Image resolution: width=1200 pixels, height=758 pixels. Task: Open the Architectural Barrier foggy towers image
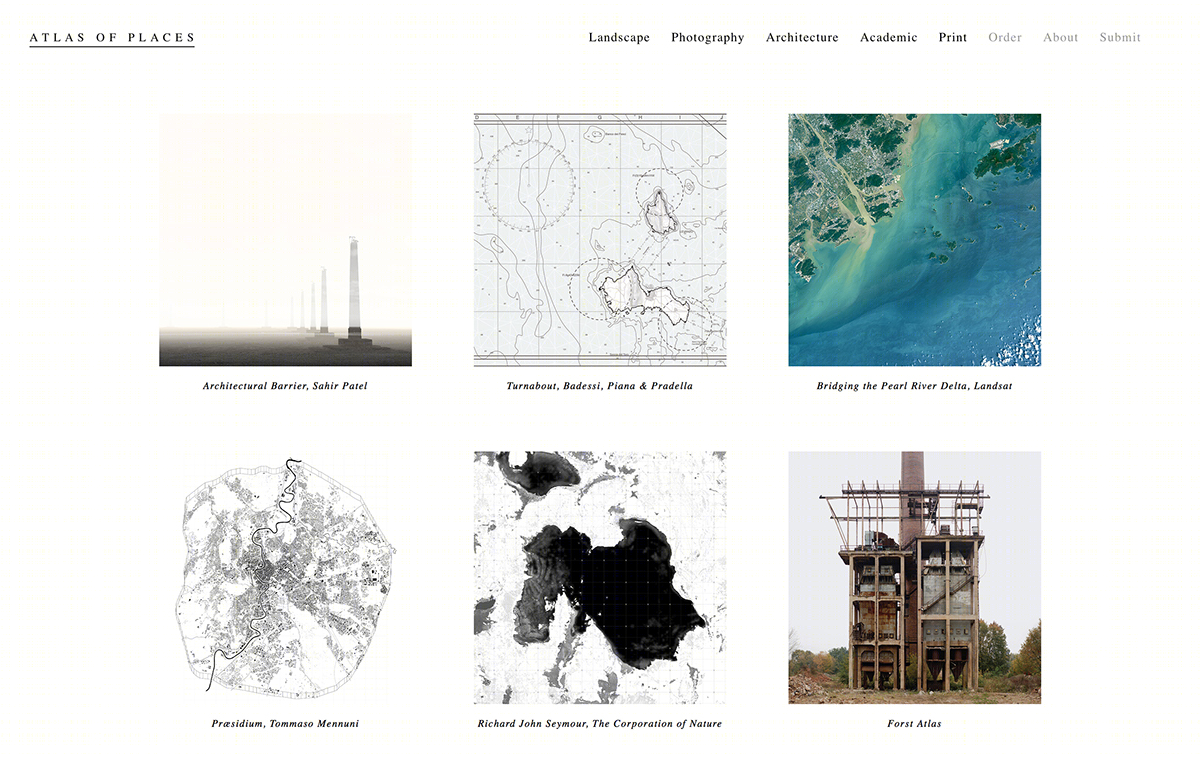point(285,240)
